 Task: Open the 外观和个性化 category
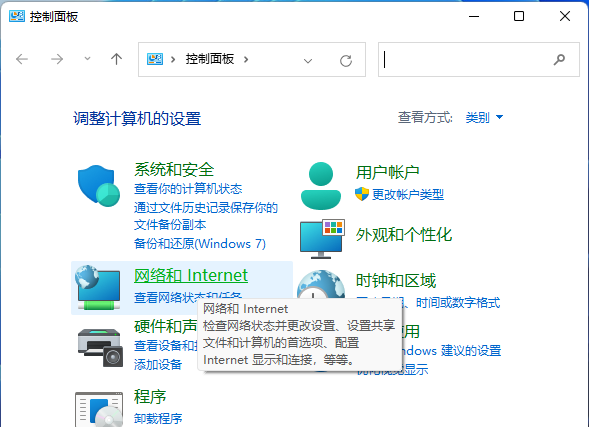404,235
